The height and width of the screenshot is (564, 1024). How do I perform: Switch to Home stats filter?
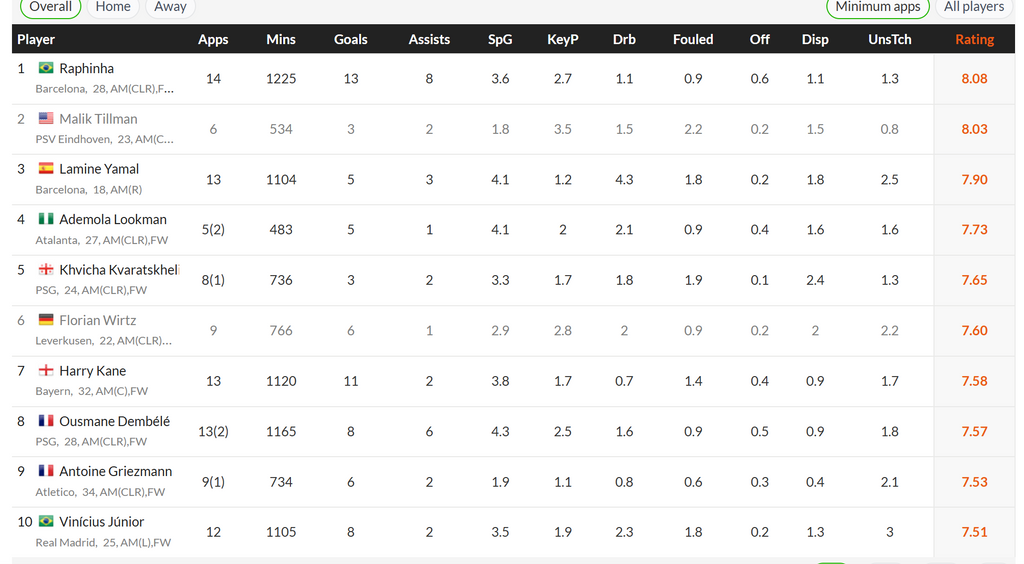point(113,7)
